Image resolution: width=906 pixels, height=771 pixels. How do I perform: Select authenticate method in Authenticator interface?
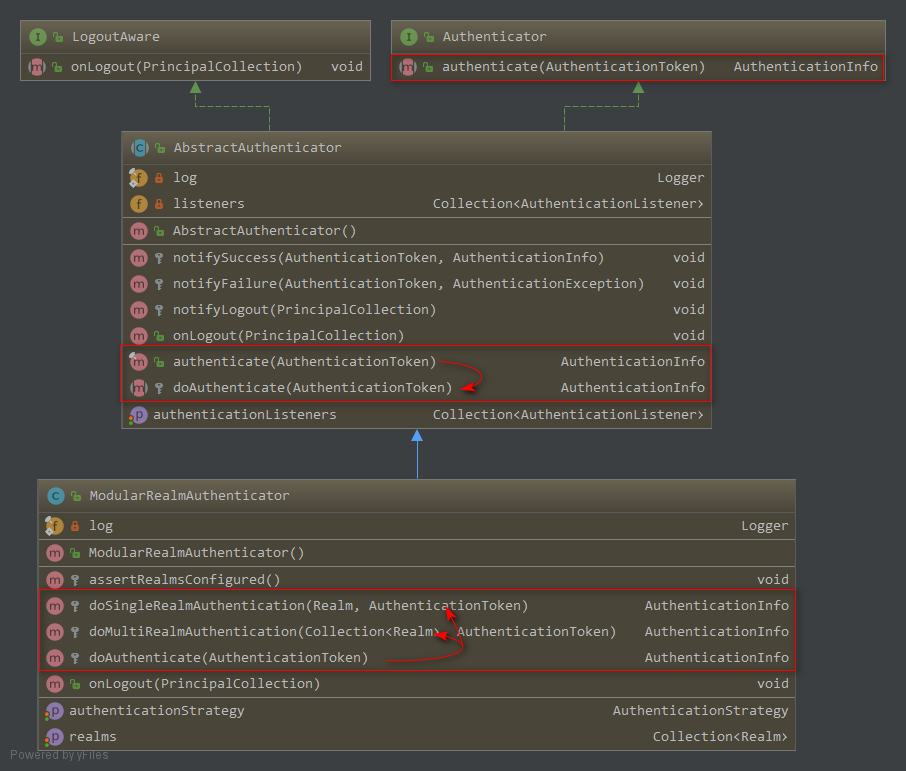(x=573, y=67)
